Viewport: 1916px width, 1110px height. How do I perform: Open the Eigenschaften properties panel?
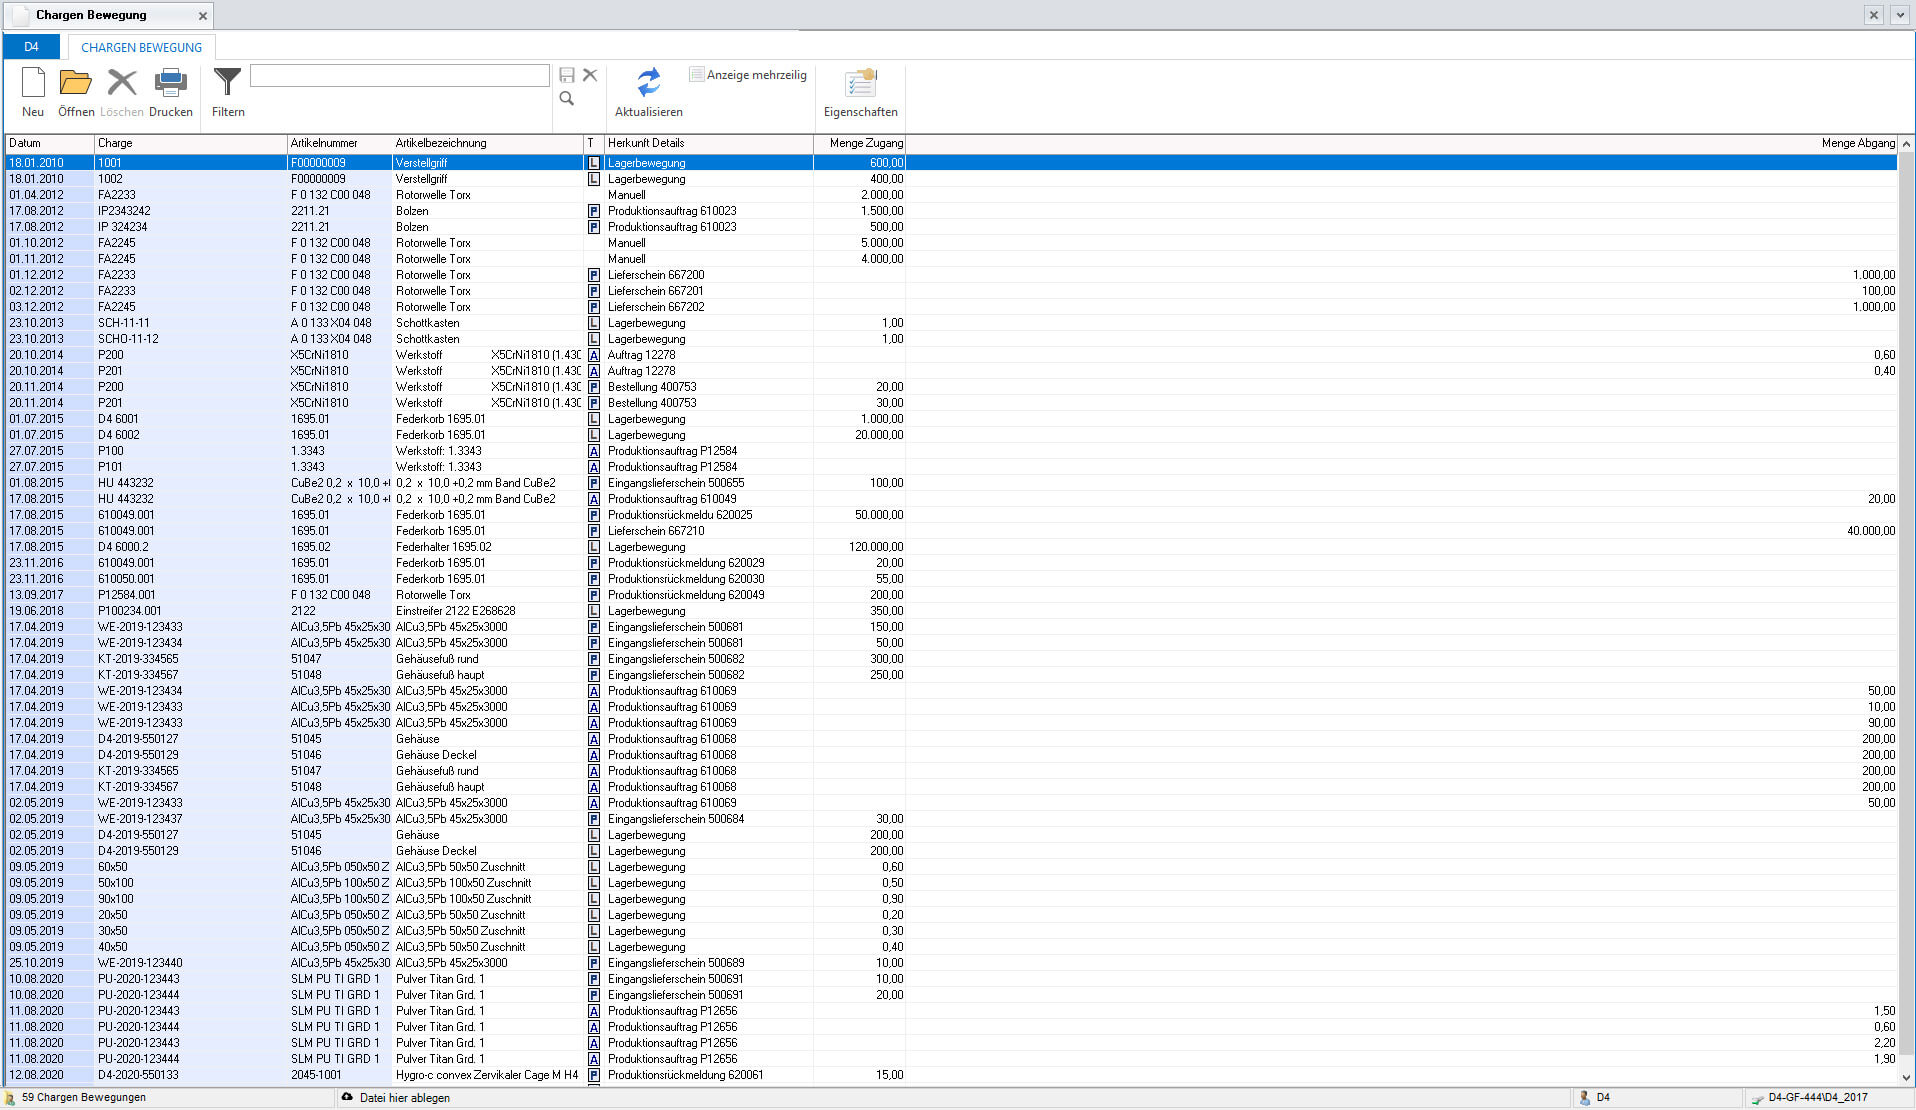860,91
